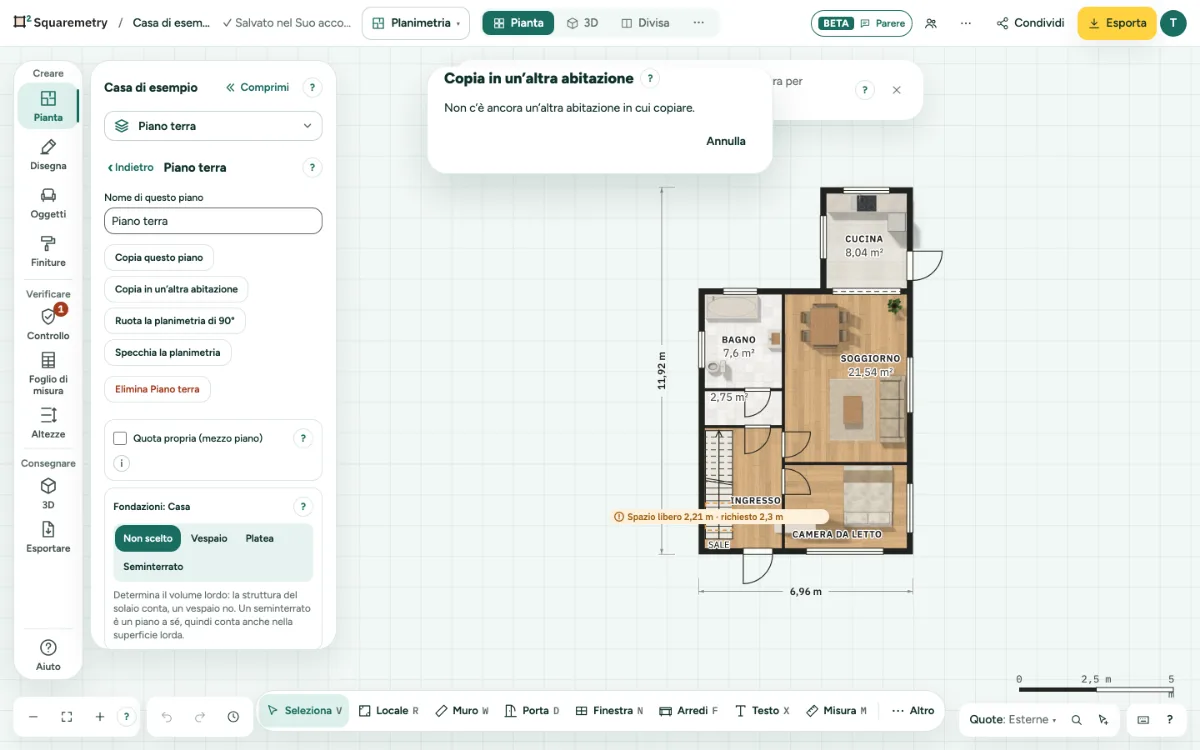The height and width of the screenshot is (750, 1200).
Task: Dismiss the notification with the X
Action: click(x=896, y=90)
